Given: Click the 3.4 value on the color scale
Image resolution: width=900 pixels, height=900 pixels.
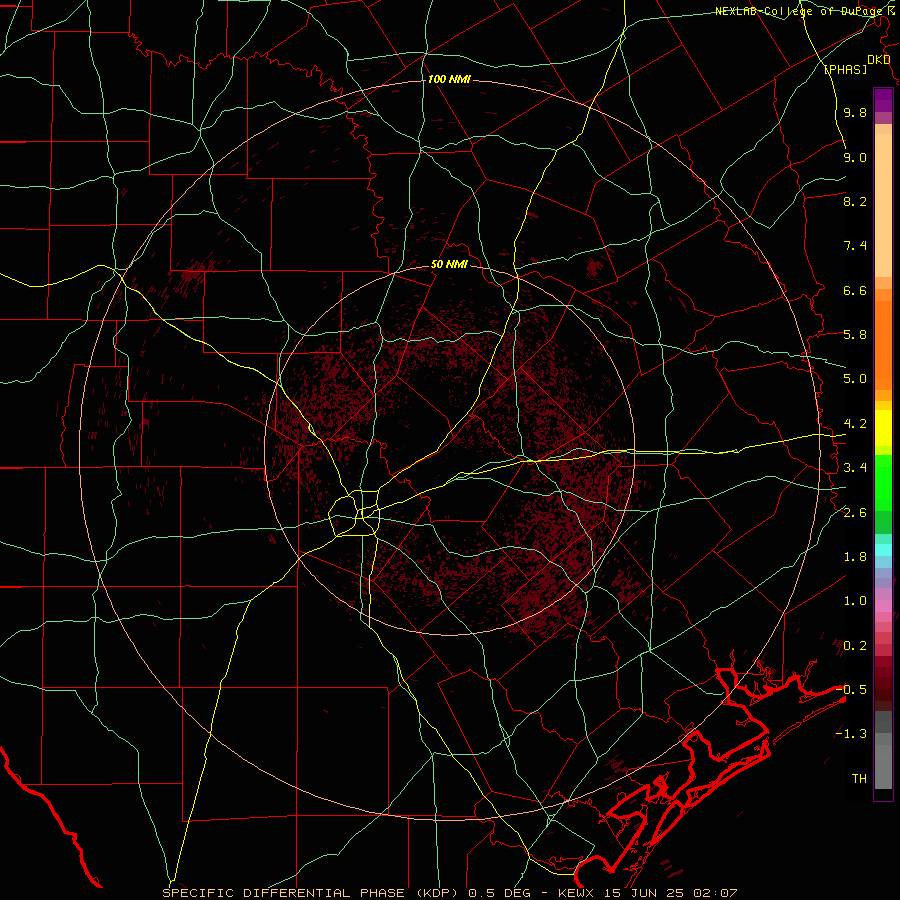Looking at the screenshot, I should (855, 468).
